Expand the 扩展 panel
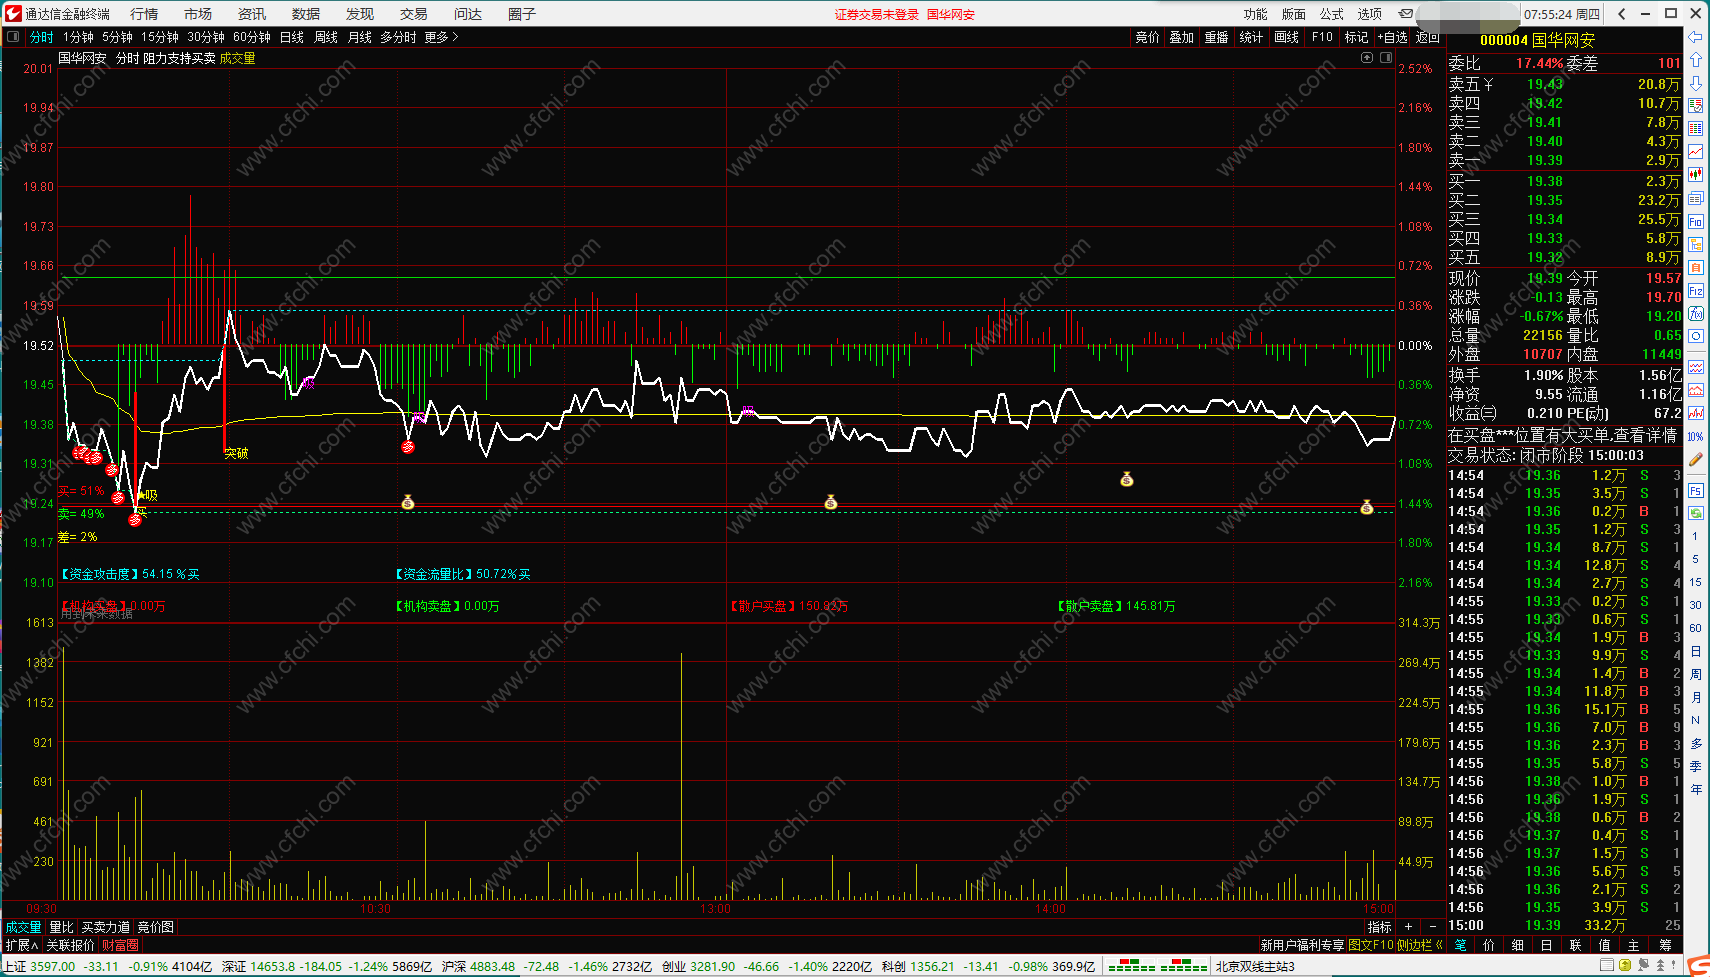Screen dimensions: 1710x977 coord(22,945)
